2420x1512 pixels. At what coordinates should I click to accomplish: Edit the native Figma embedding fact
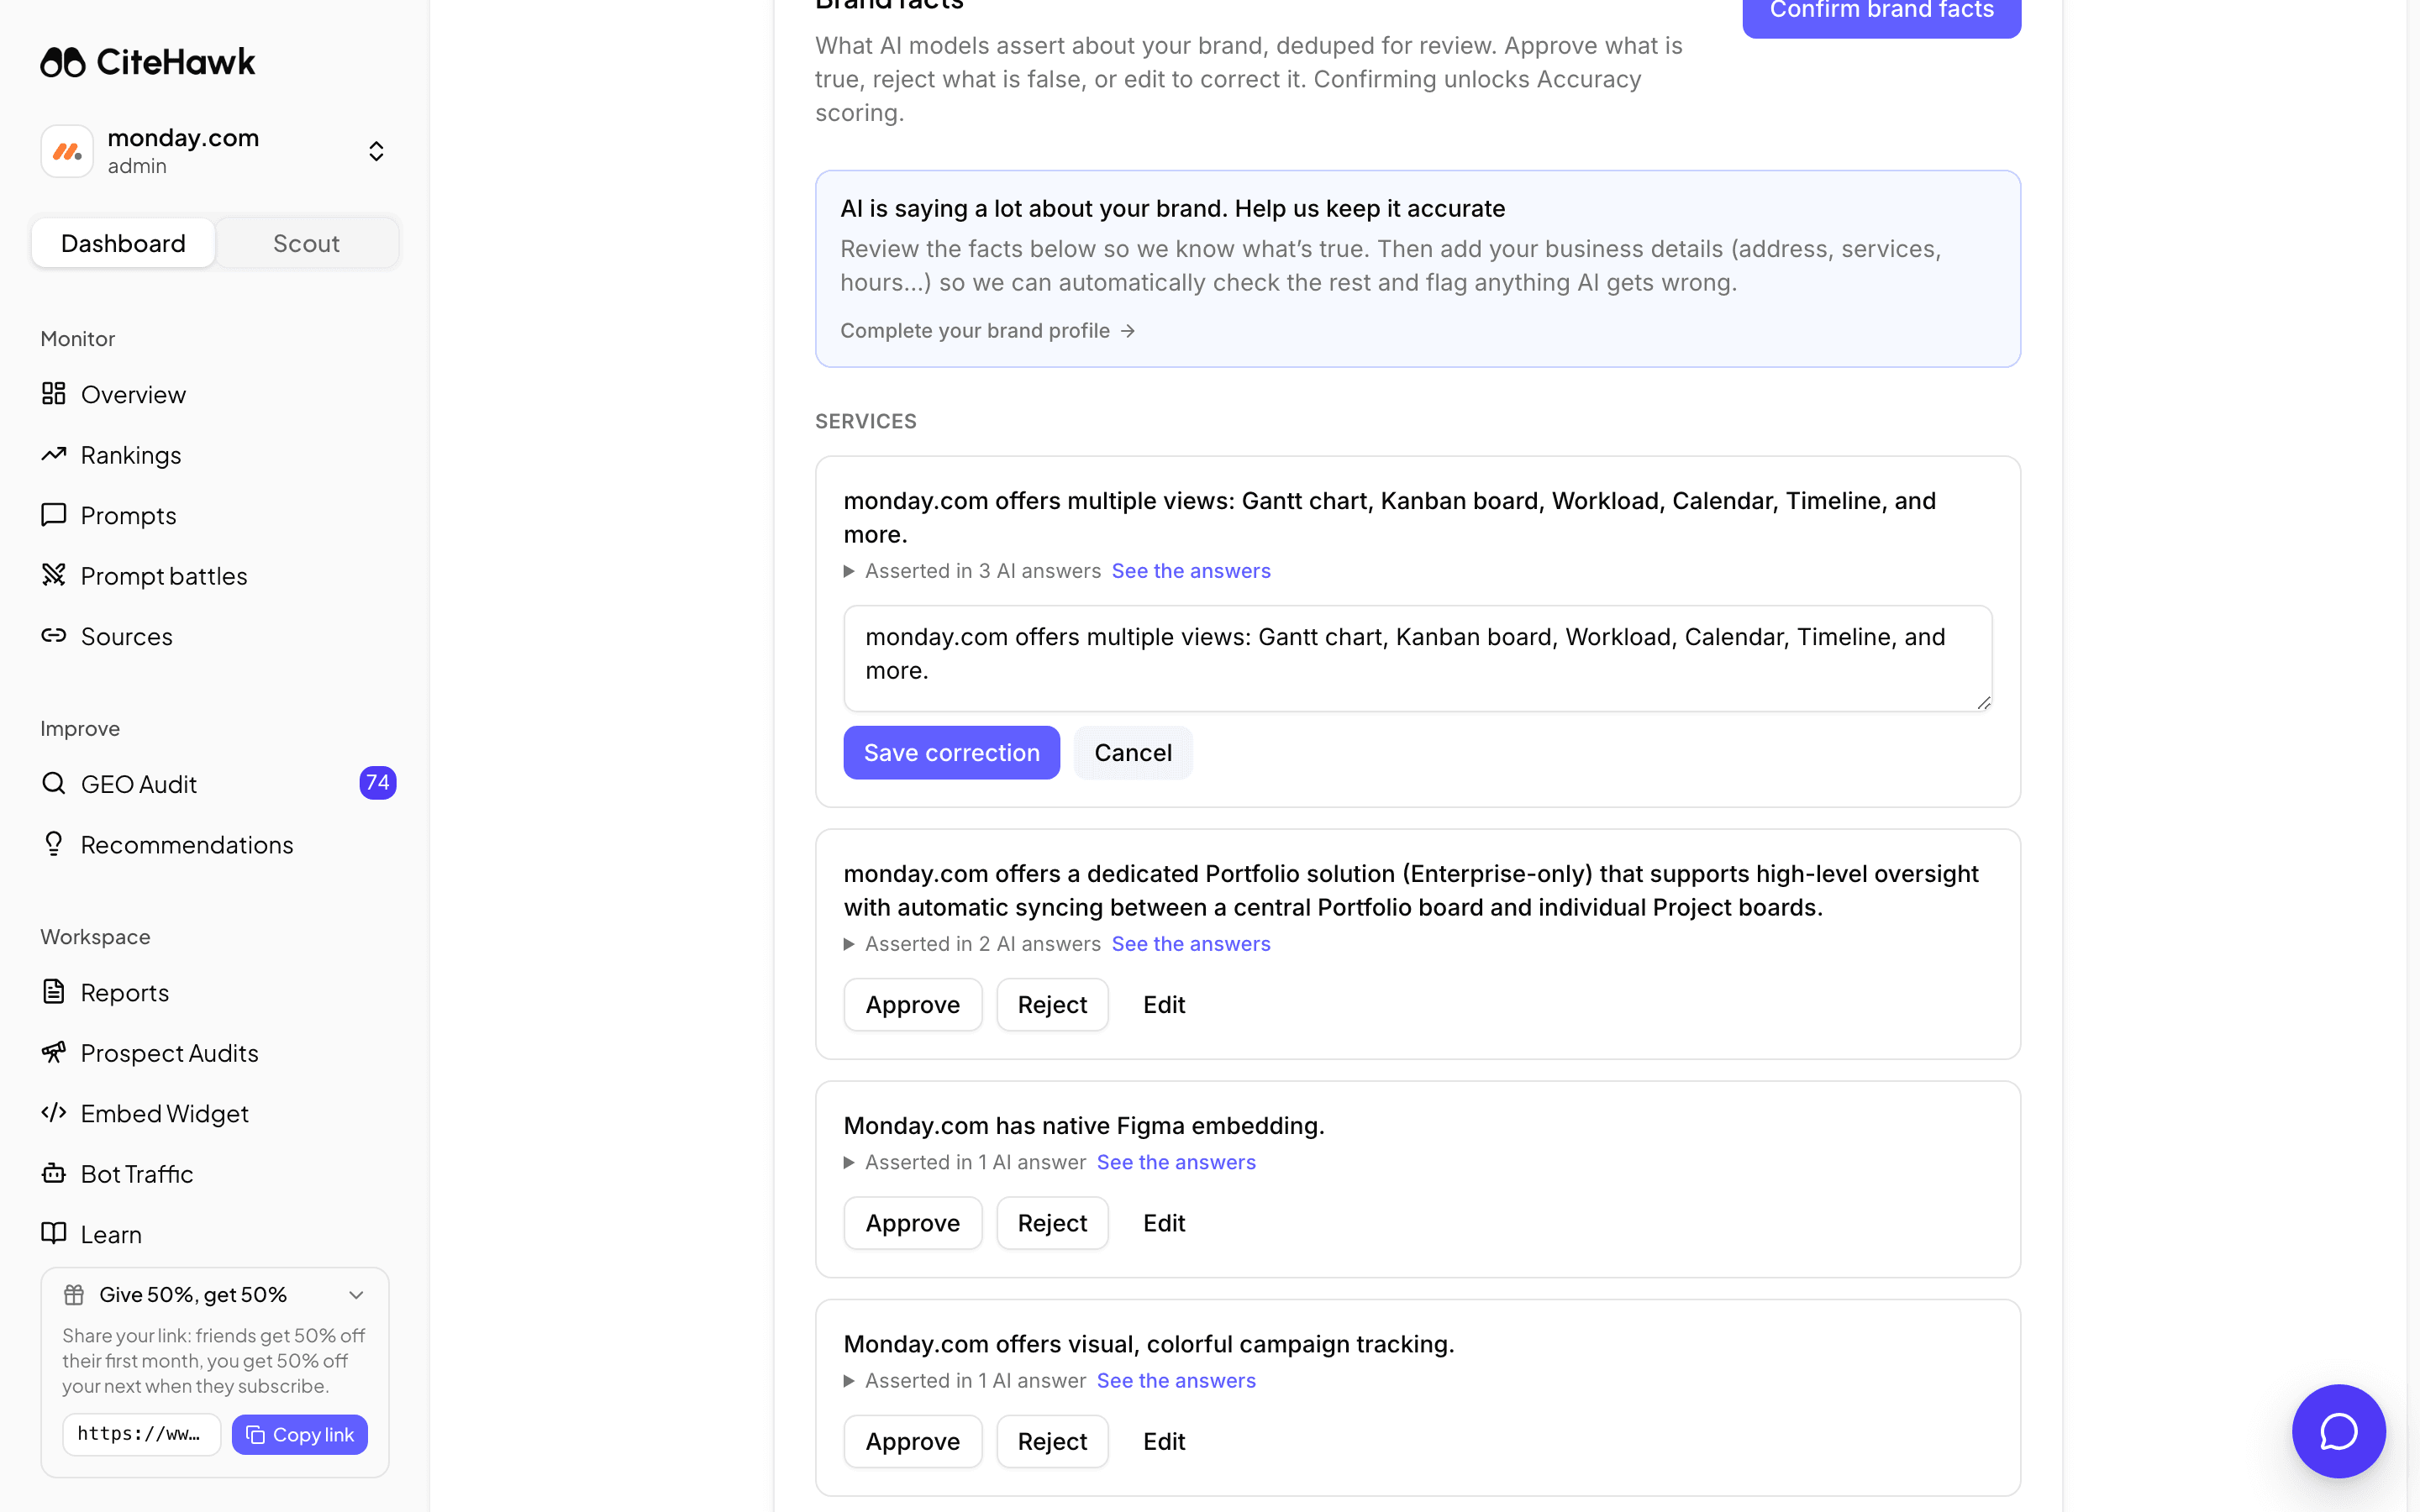tap(1164, 1223)
